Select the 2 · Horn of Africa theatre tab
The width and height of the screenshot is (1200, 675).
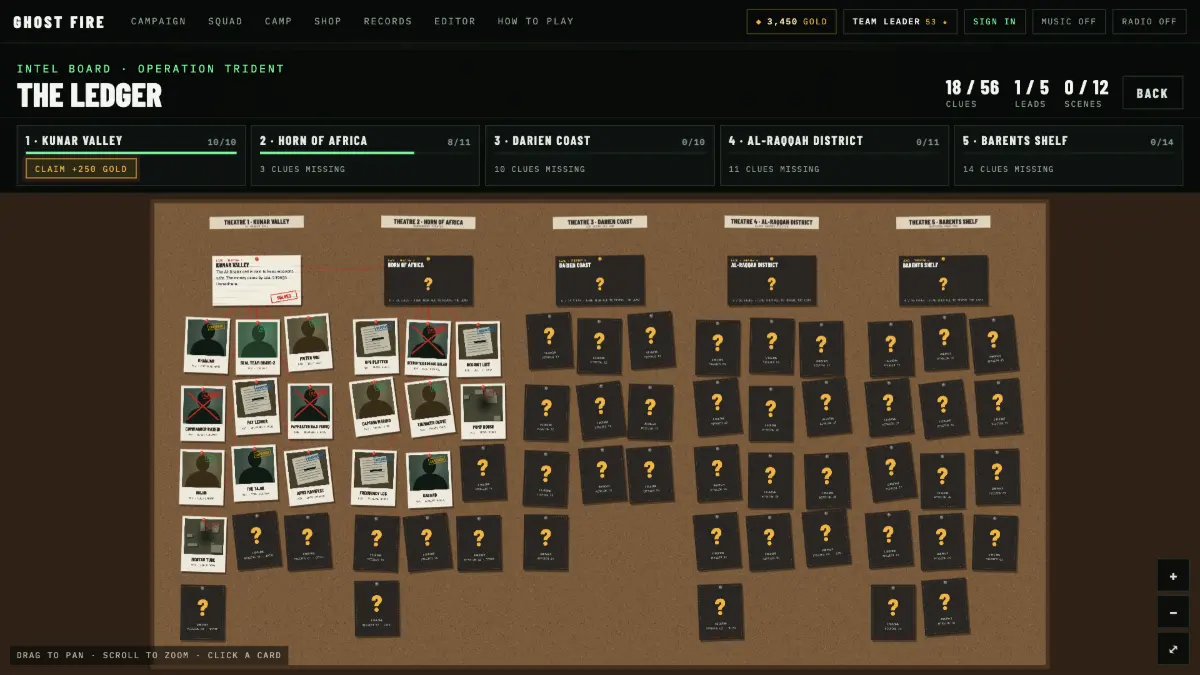(364, 155)
